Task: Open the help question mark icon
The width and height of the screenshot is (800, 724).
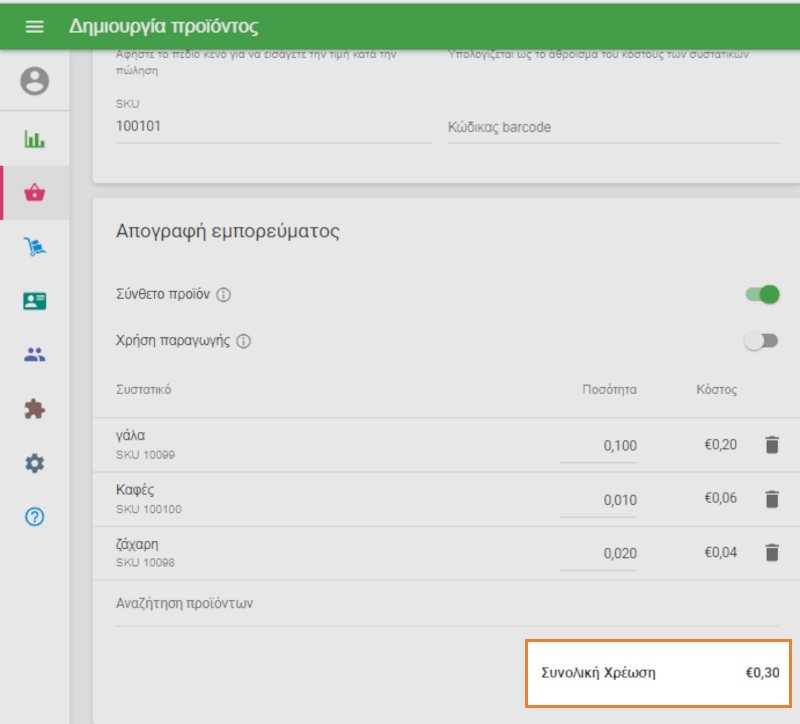Action: (35, 517)
